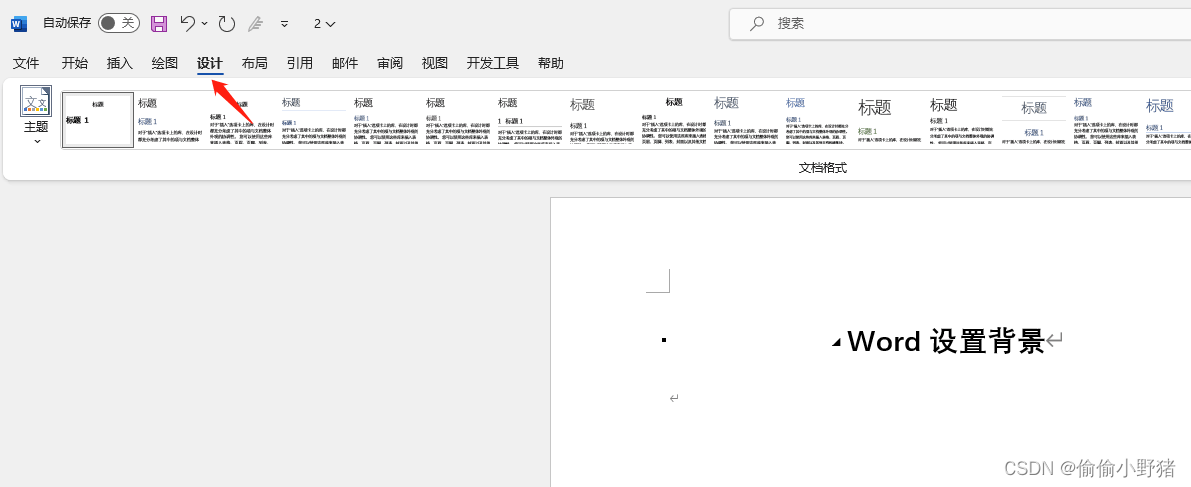Switch to the 开始 Home tab
Image resolution: width=1191 pixels, height=487 pixels.
[x=74, y=63]
